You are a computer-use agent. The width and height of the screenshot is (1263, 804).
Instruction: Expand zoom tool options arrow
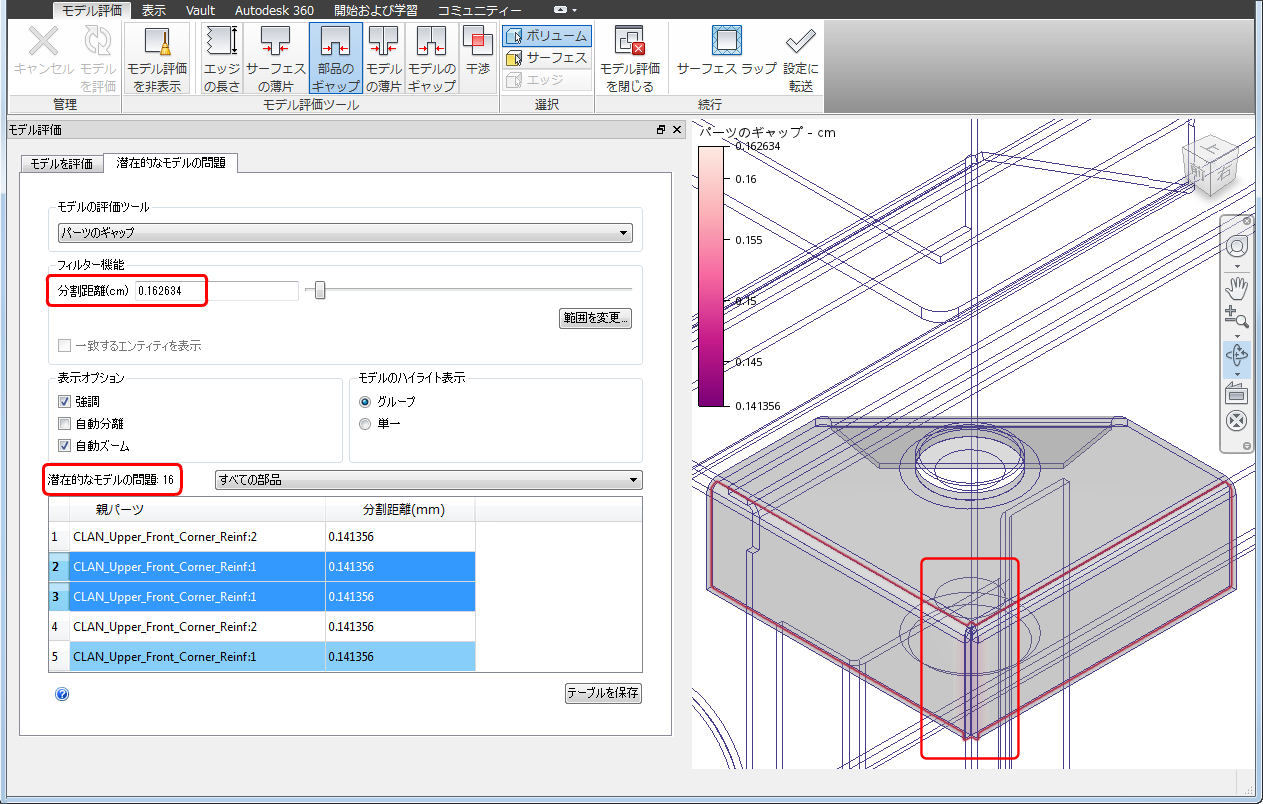coord(1237,336)
